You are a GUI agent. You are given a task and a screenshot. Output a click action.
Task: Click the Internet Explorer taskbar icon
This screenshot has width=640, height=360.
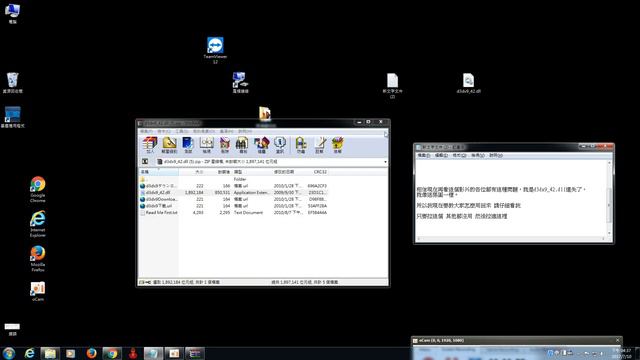point(29,353)
